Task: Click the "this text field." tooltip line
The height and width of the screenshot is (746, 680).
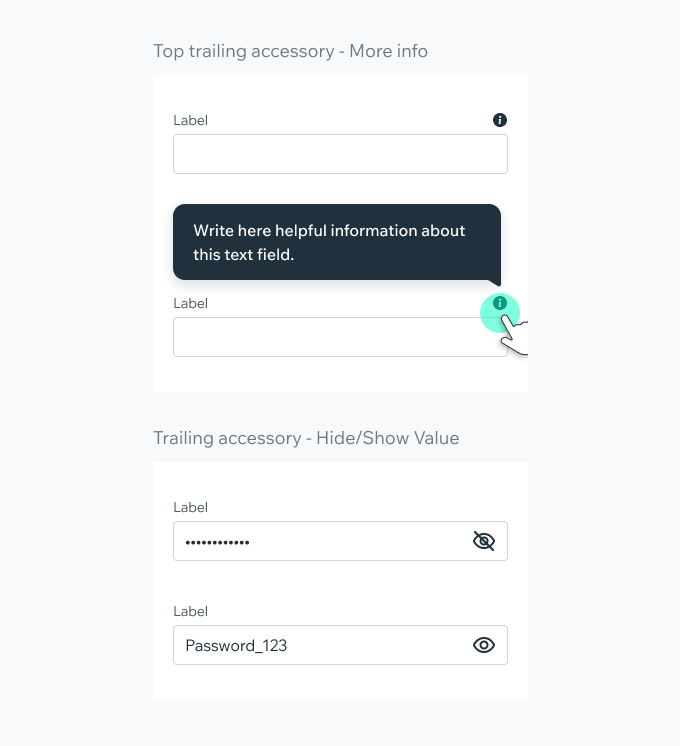Action: coord(244,255)
